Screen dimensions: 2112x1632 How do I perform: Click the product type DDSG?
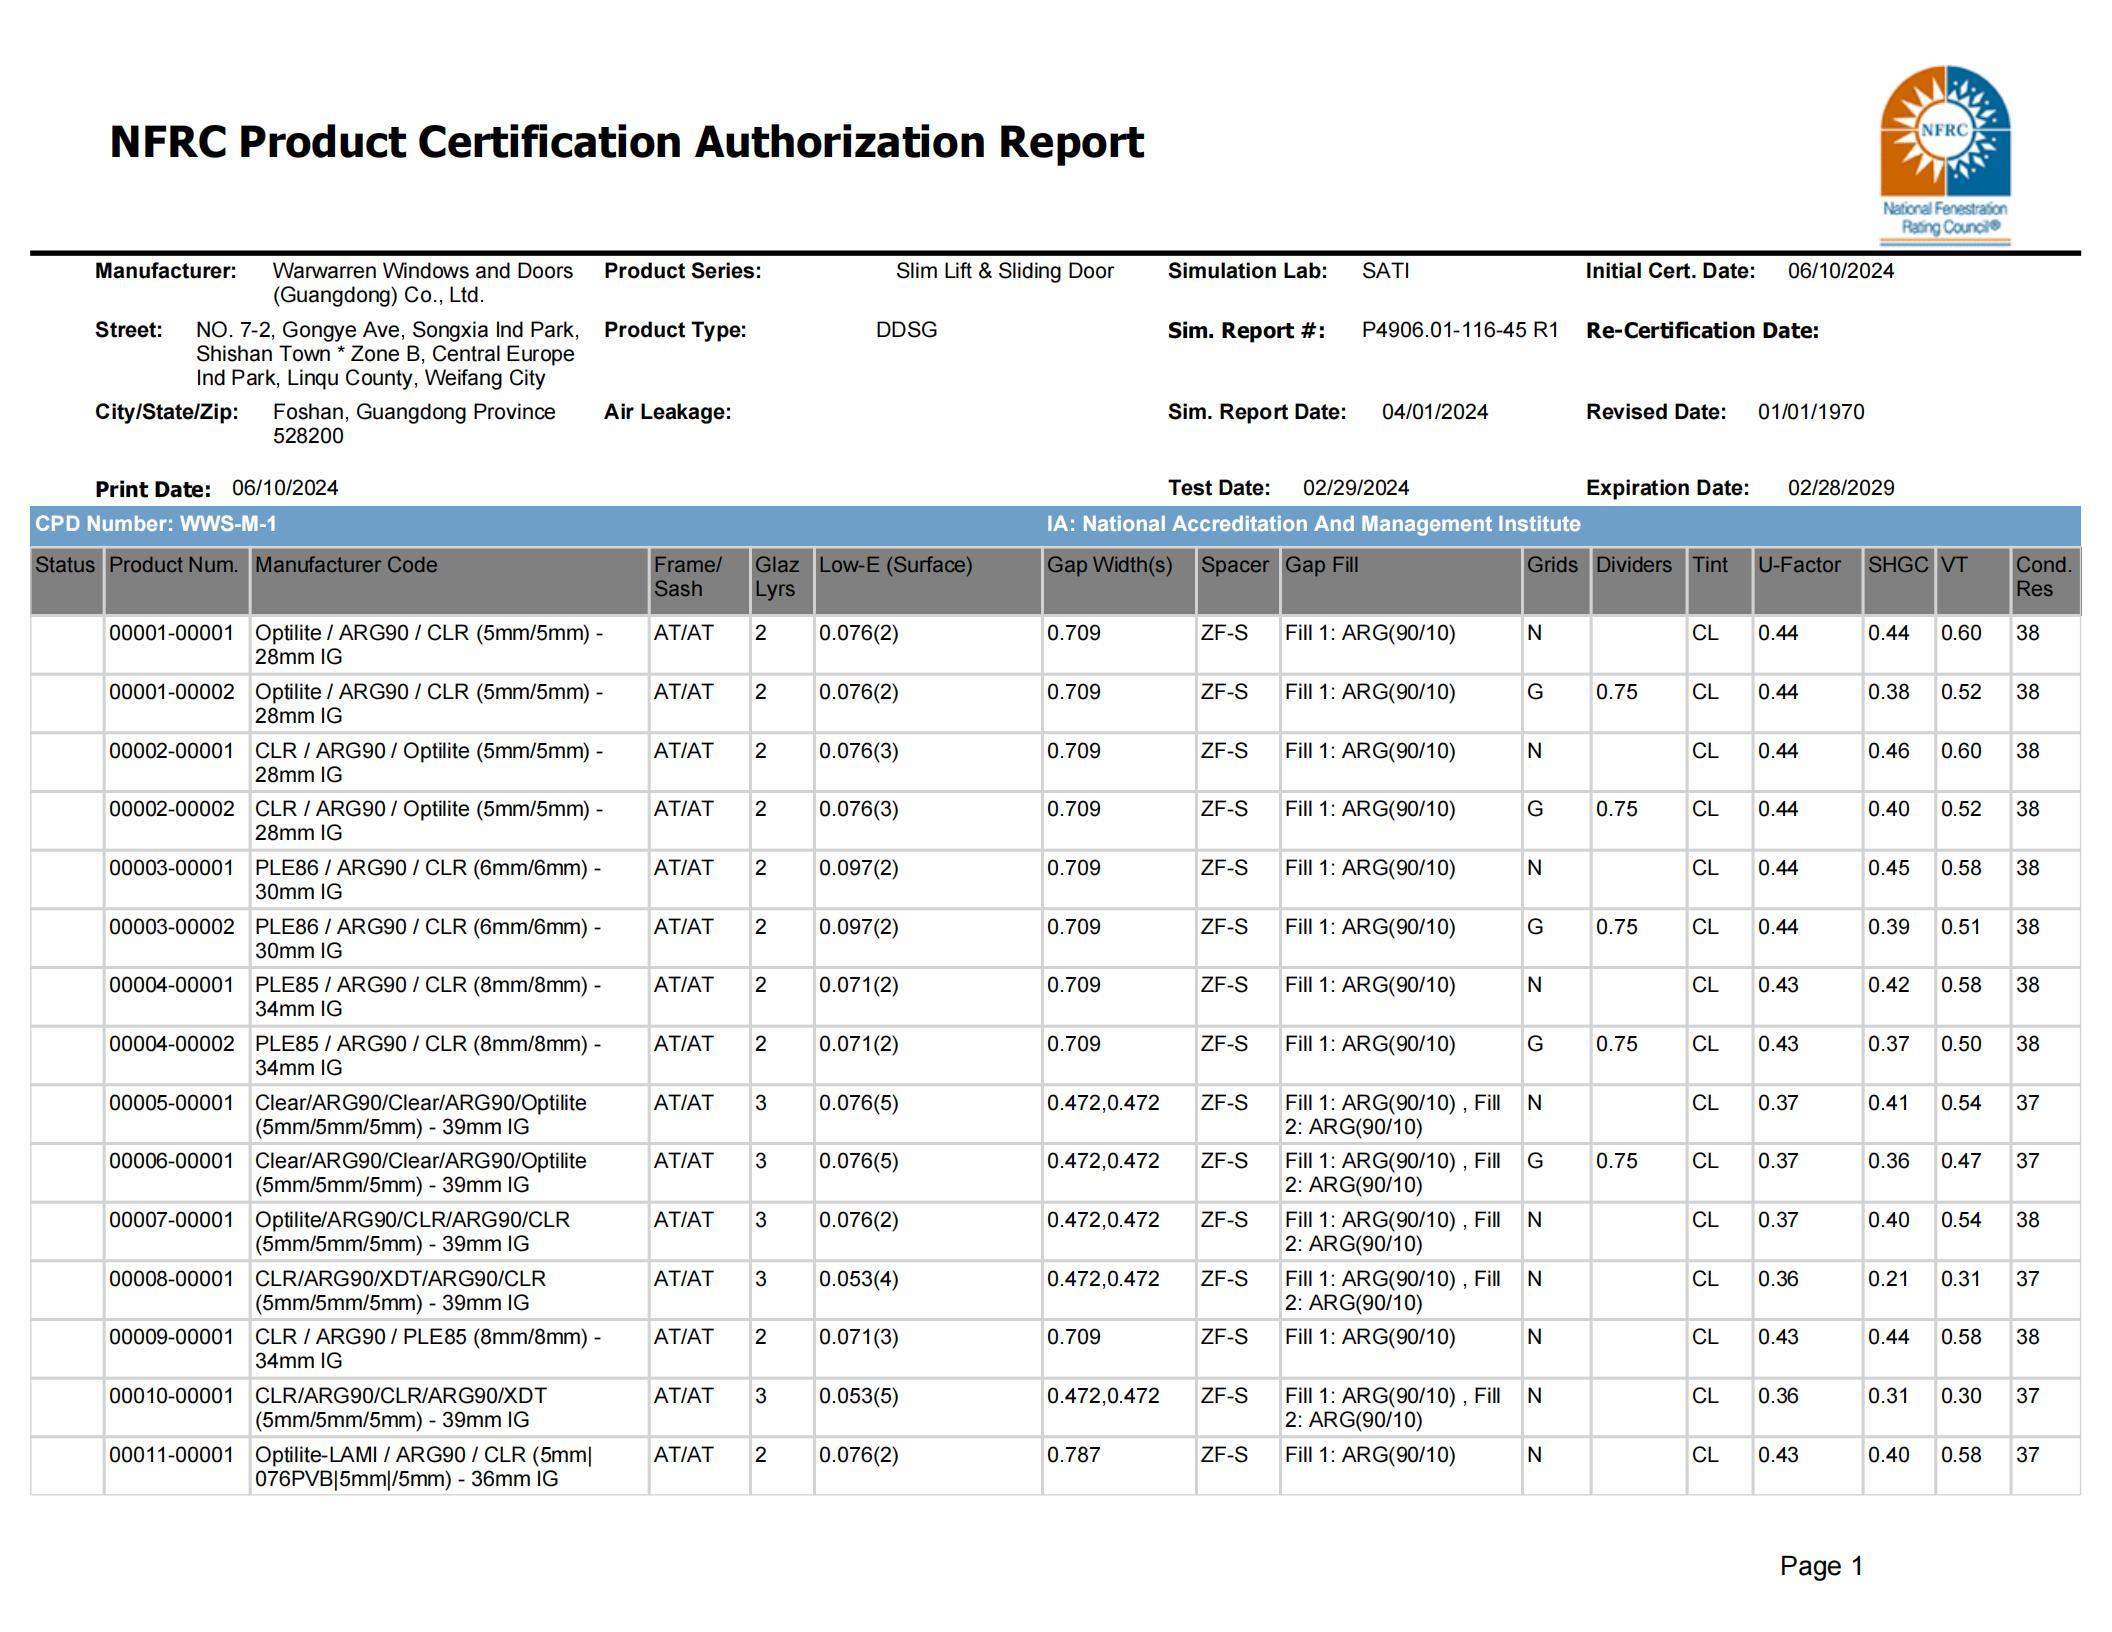click(x=906, y=330)
